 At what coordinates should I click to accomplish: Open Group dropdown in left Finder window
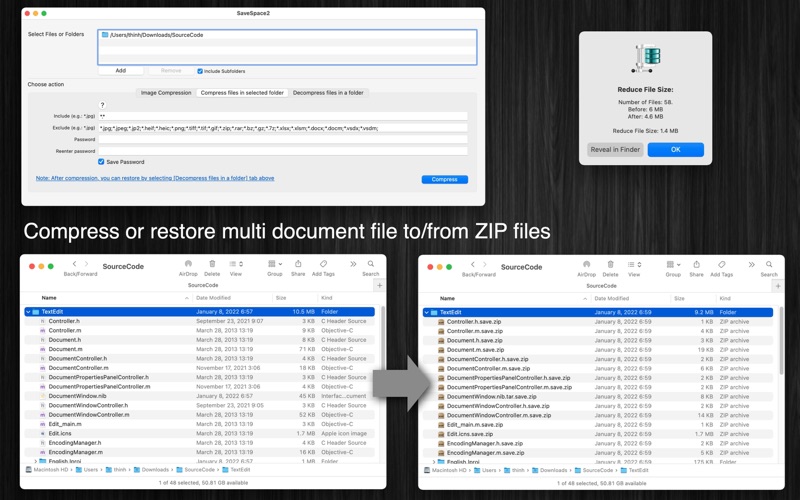tap(274, 264)
